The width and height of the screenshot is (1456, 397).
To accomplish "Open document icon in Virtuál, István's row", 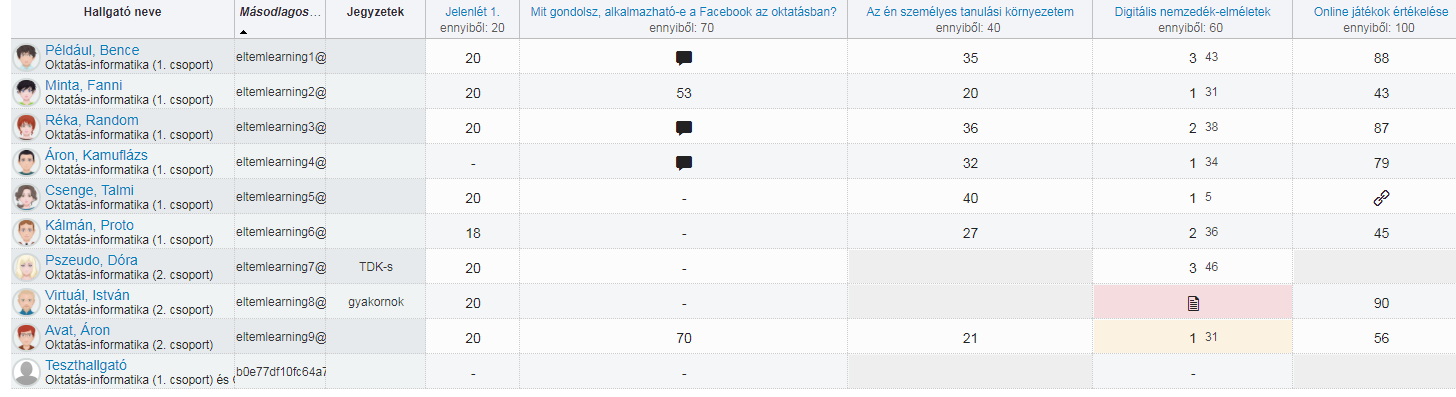I will coord(1193,303).
